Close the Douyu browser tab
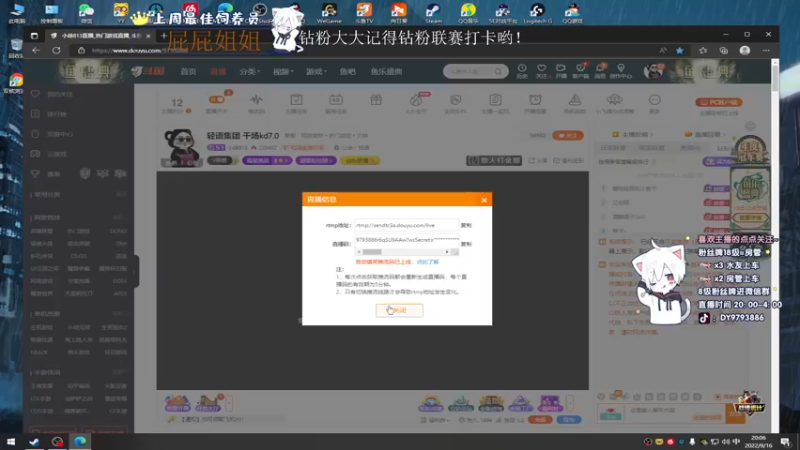Image resolution: width=800 pixels, height=450 pixels. point(148,36)
